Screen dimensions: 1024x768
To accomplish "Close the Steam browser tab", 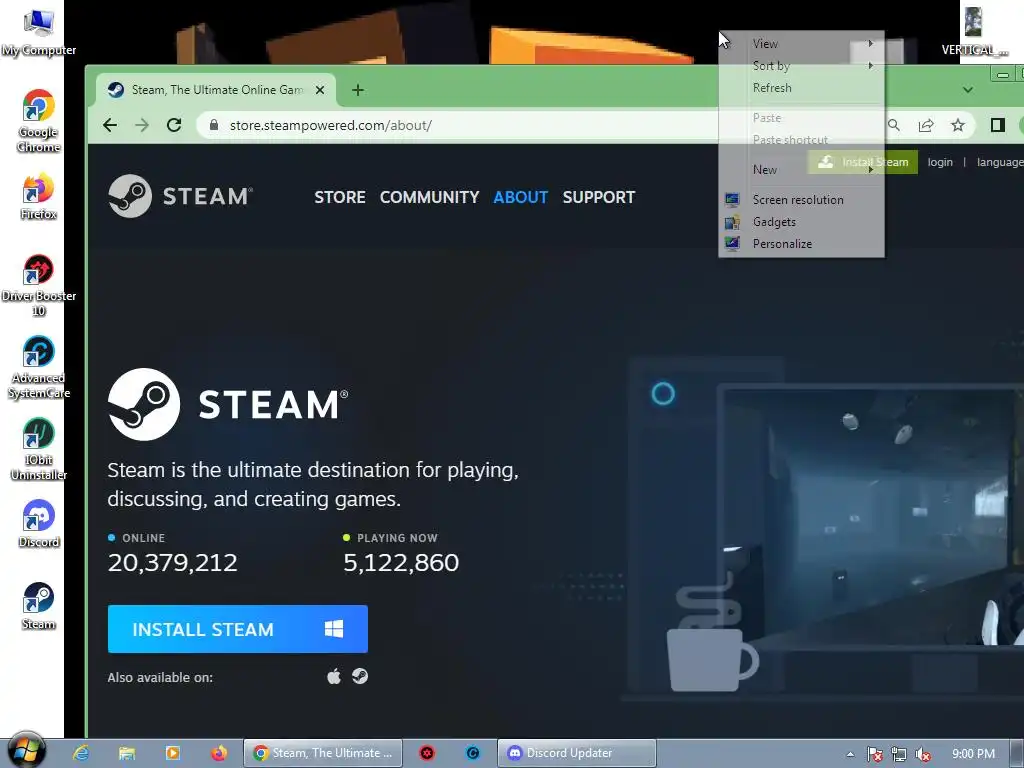I will [x=320, y=90].
